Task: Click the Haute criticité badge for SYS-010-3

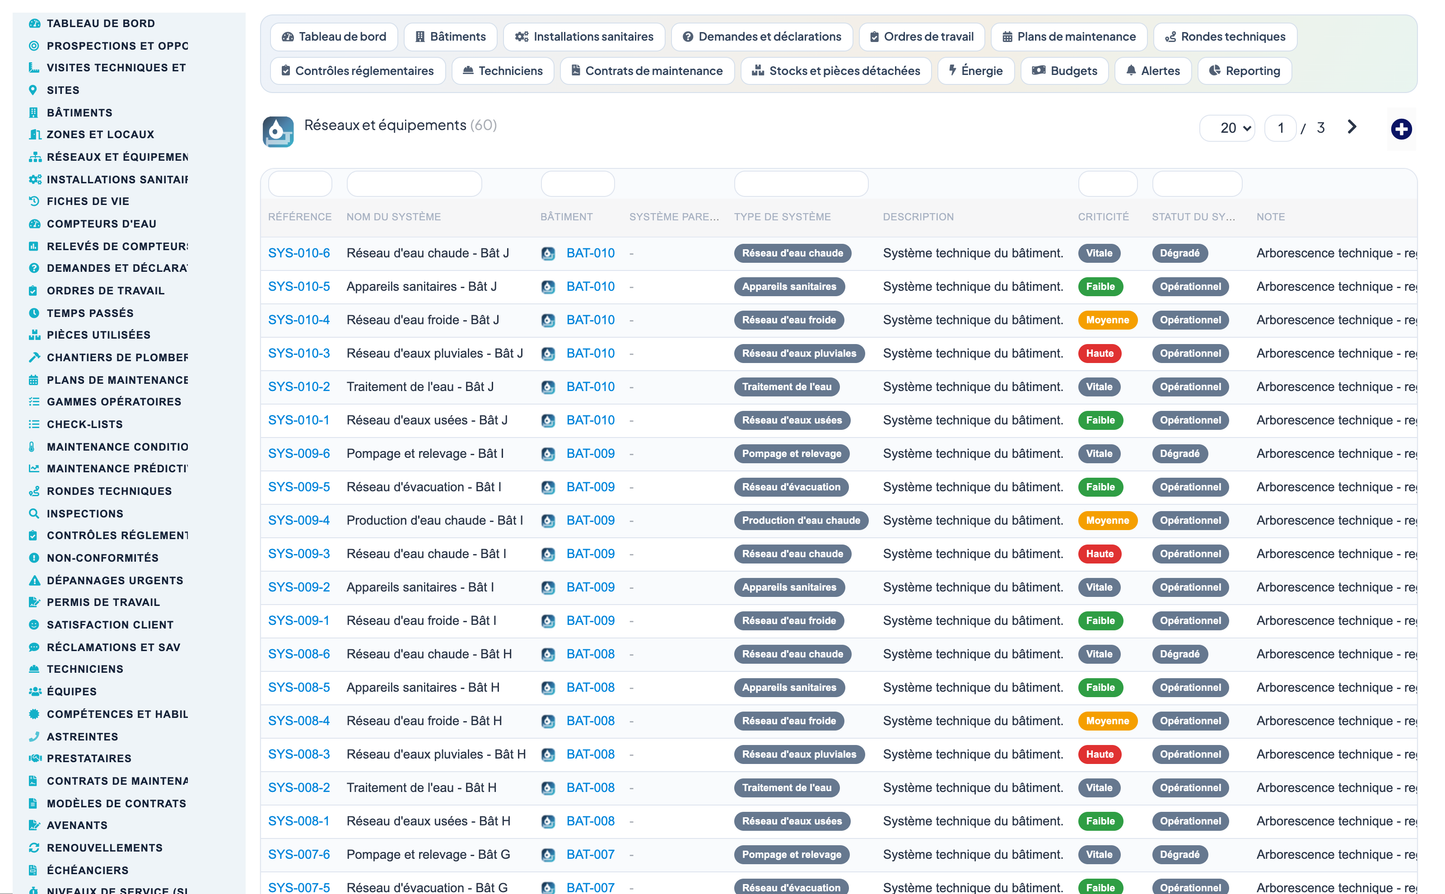Action: [x=1099, y=354]
